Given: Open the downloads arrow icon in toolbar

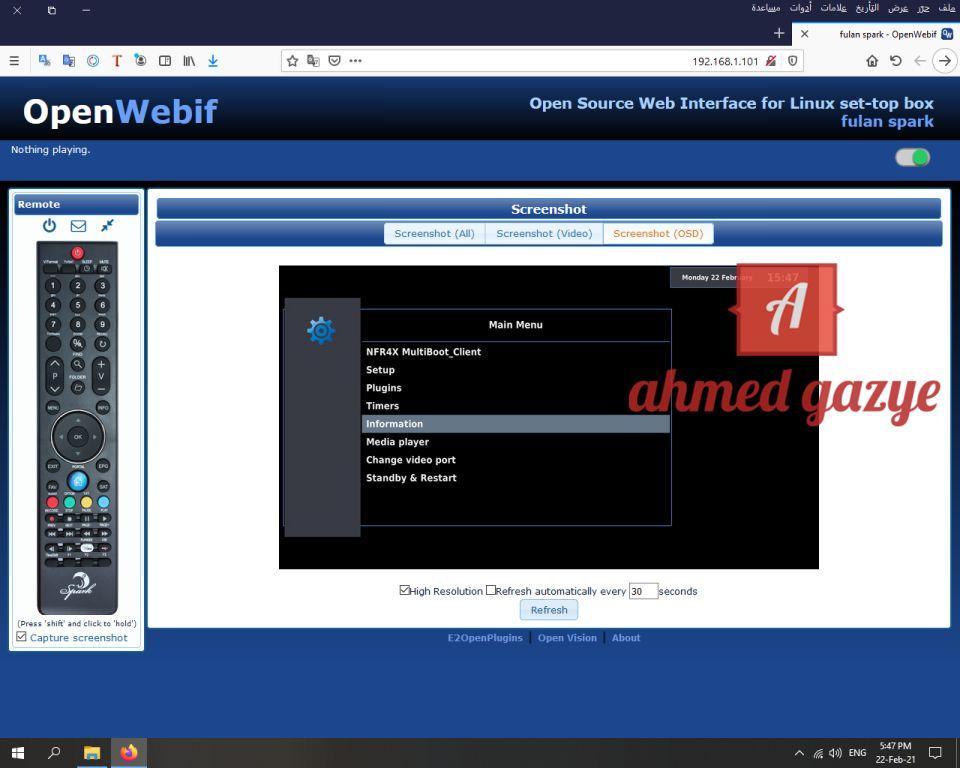Looking at the screenshot, I should click(x=213, y=61).
